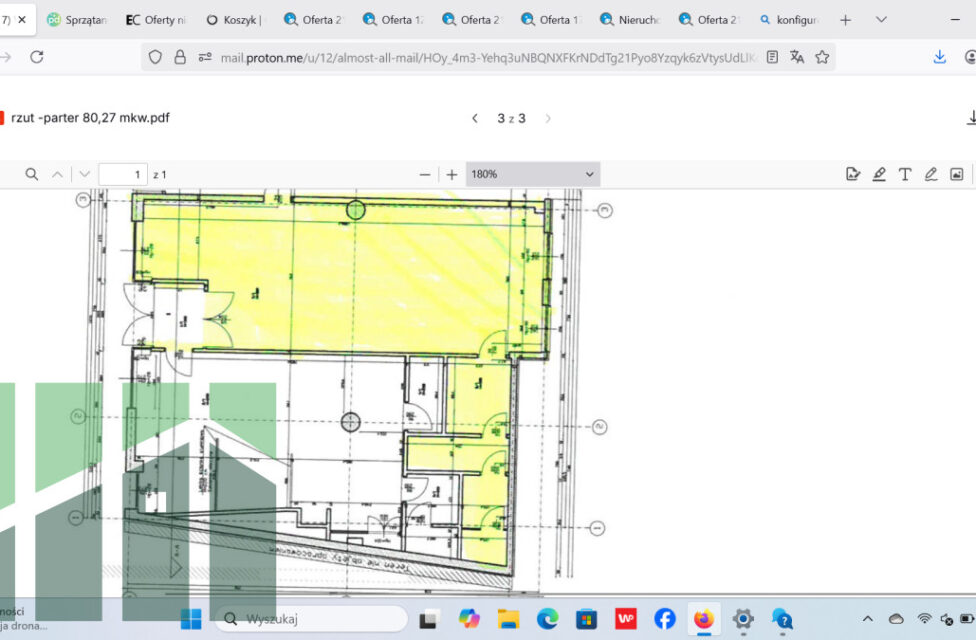The width and height of the screenshot is (976, 640).
Task: Open the PDF find-in-document magnifier
Action: (x=32, y=174)
